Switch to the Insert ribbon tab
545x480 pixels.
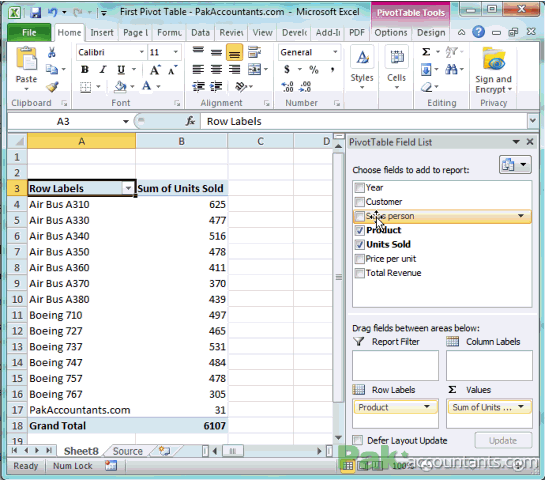tap(102, 33)
